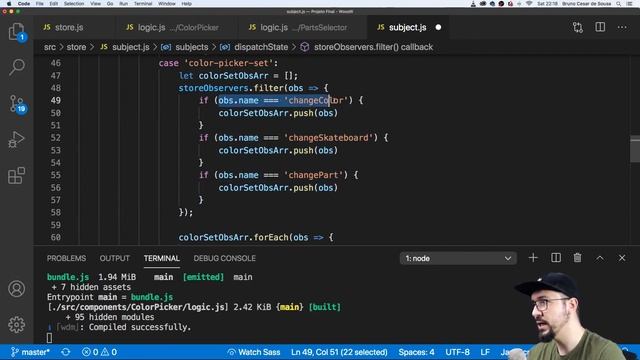Click the unsaved dot on subject.js tab
Viewport: 640px width, 360px height.
point(438,27)
